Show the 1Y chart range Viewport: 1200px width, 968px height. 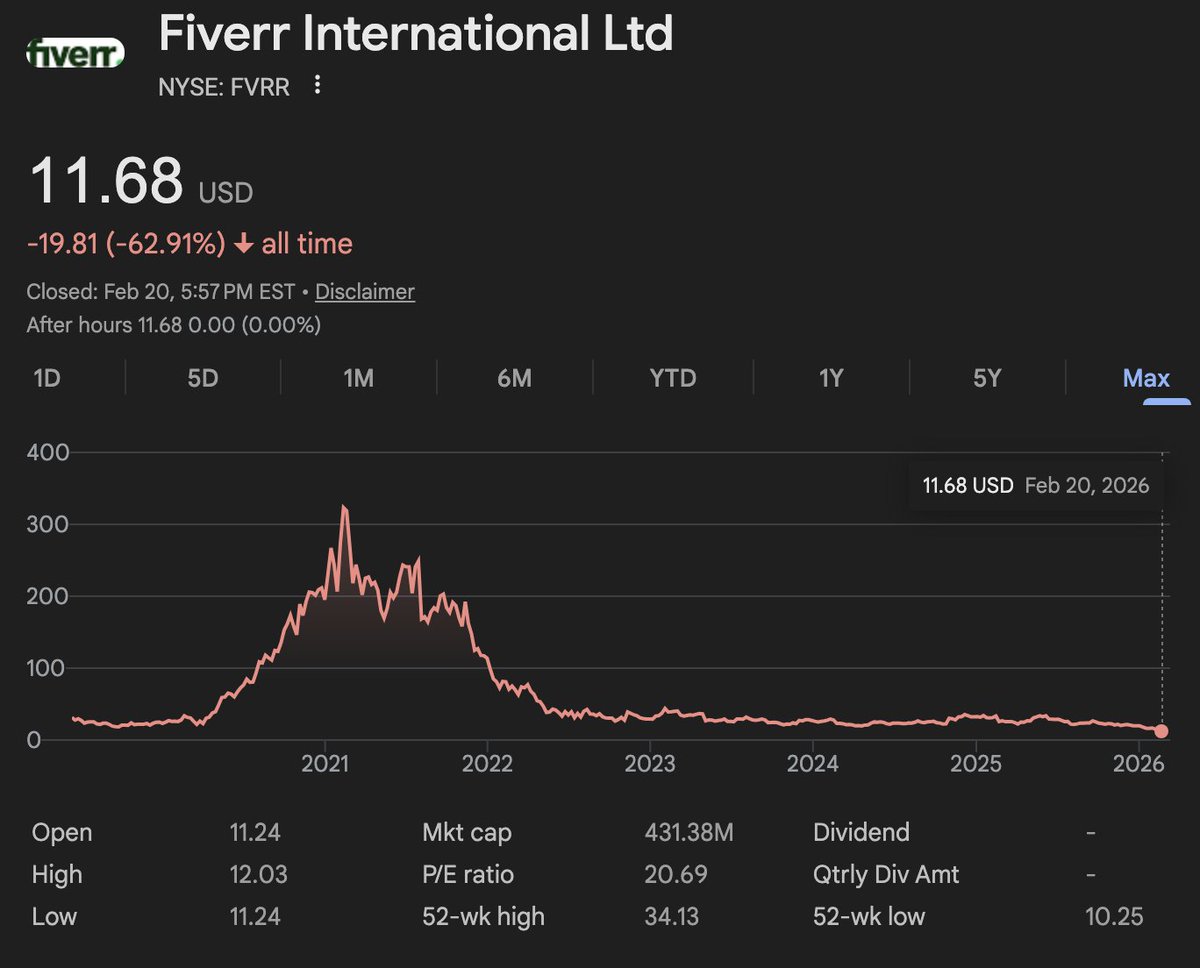click(831, 378)
